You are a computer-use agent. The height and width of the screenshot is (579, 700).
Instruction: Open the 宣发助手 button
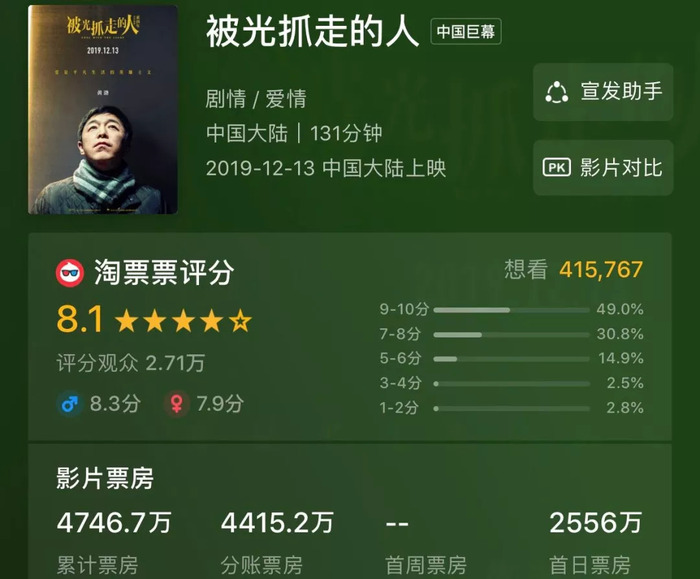(603, 92)
